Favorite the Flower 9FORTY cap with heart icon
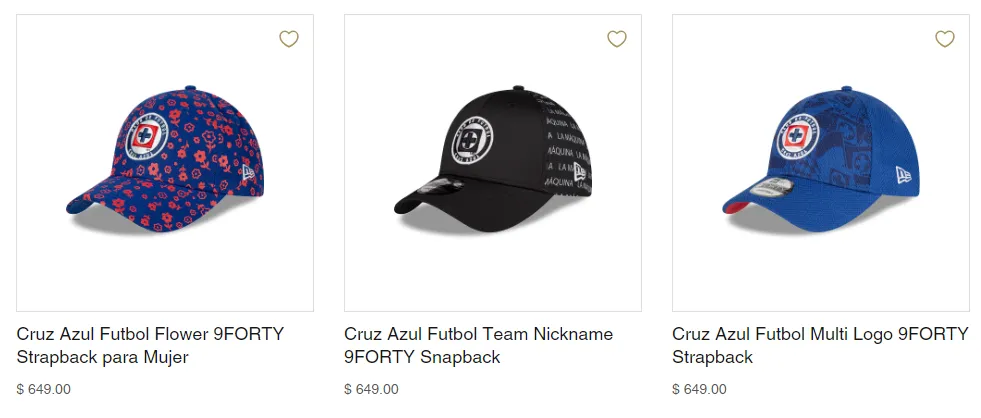 [289, 39]
